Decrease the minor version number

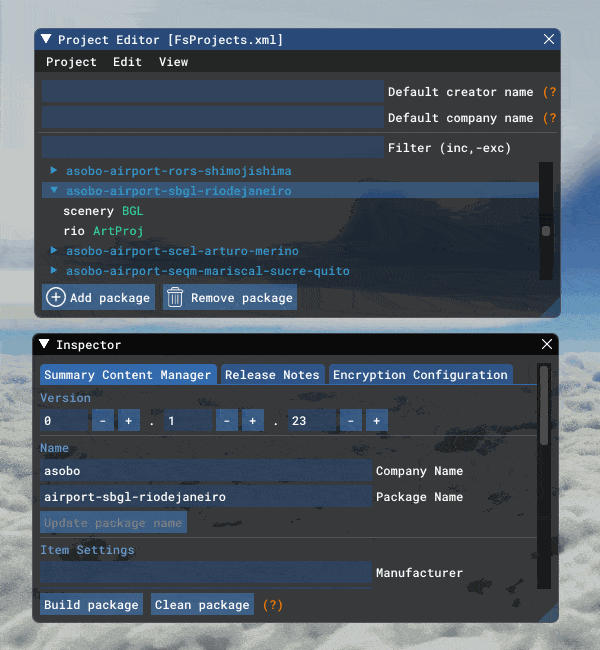pos(227,421)
